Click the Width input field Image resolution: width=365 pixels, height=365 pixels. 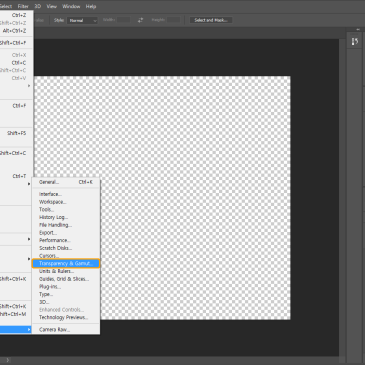coord(123,20)
